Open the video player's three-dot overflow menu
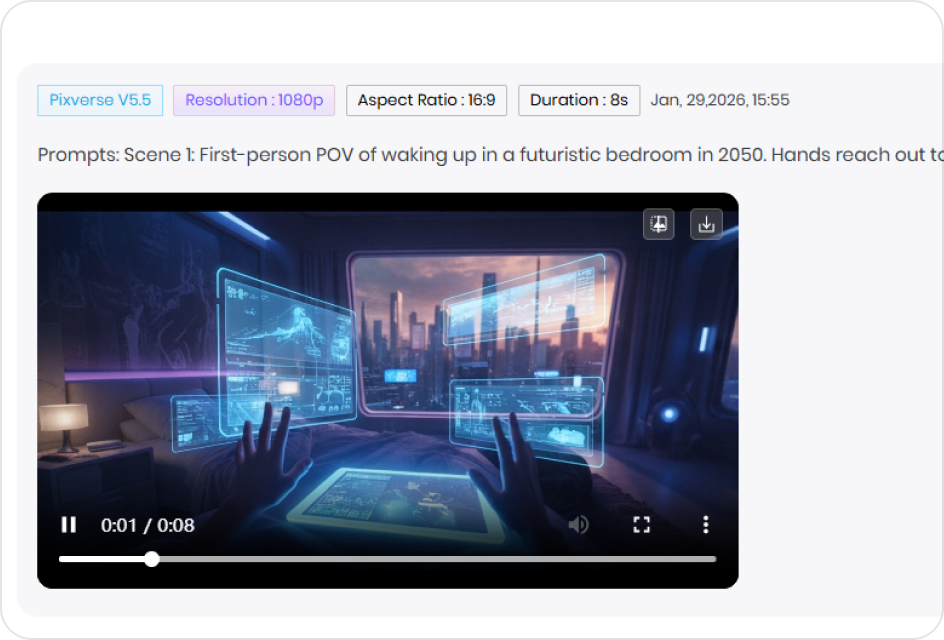Viewport: 944px width, 640px height. 706,524
